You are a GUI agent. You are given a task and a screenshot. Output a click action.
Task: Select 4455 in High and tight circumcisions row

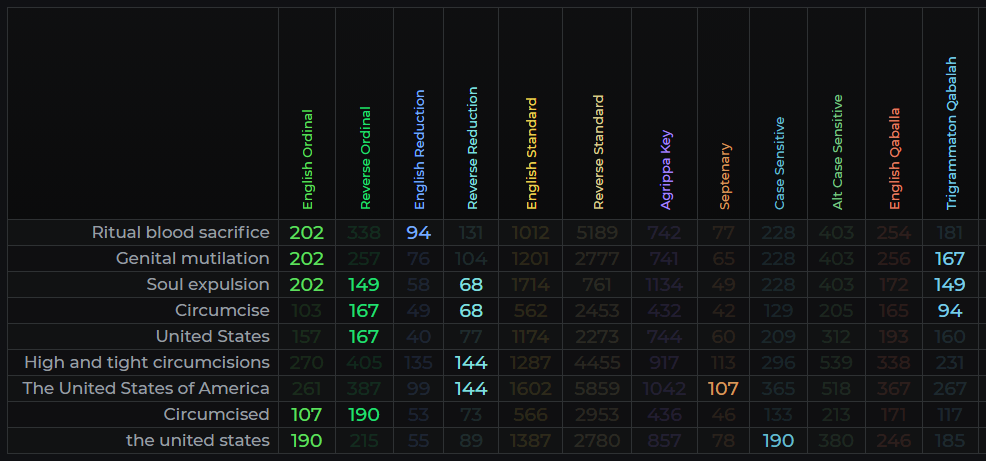tap(597, 363)
